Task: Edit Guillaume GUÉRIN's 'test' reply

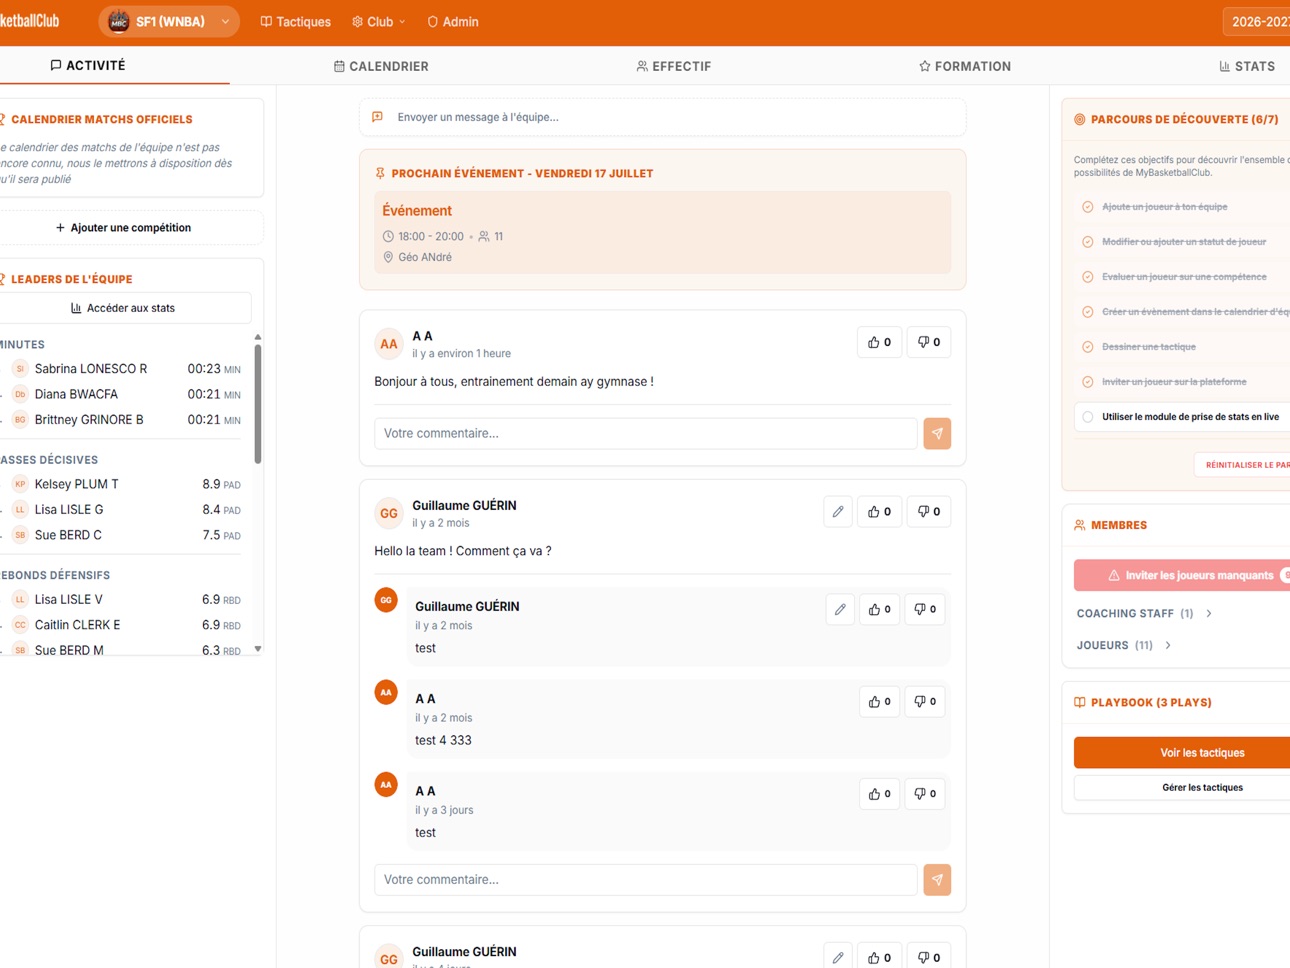Action: click(840, 609)
